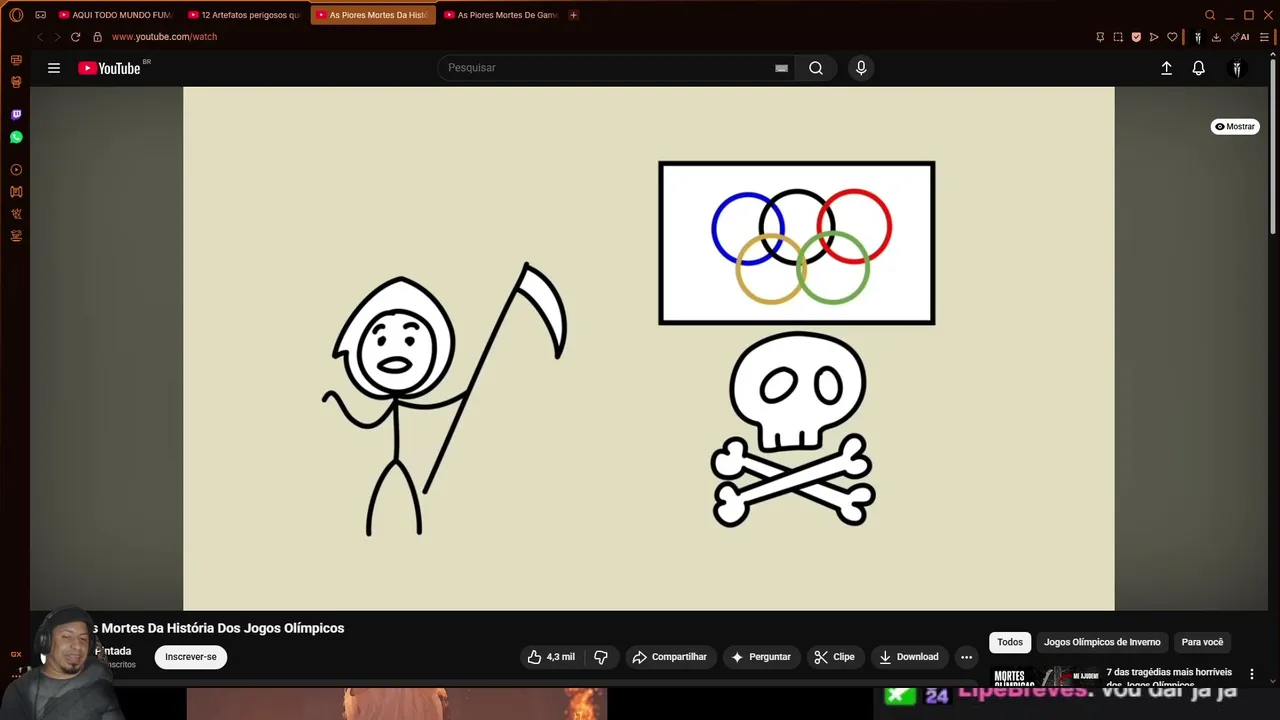Click the pinboard pin icon in toolbar
This screenshot has height=720, width=1280.
coord(1100,37)
